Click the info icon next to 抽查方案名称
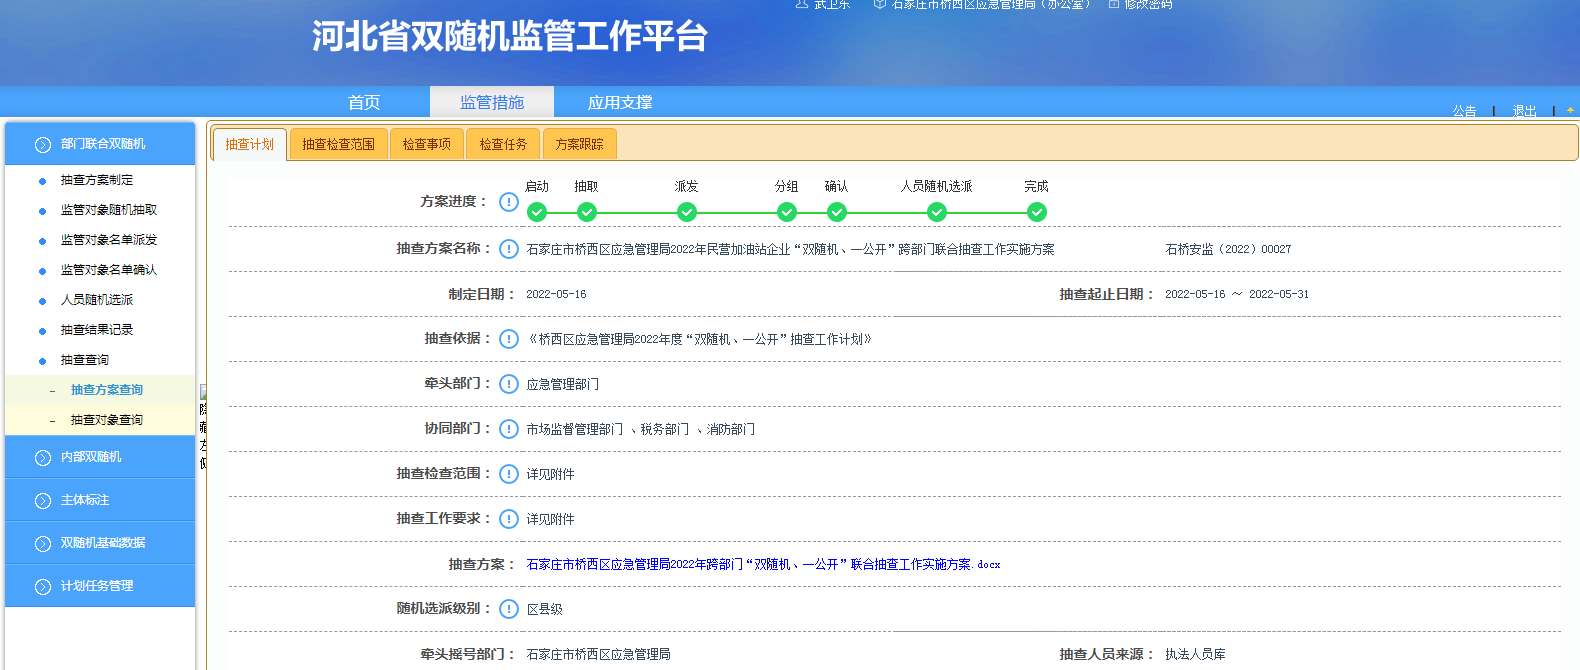 coord(509,249)
